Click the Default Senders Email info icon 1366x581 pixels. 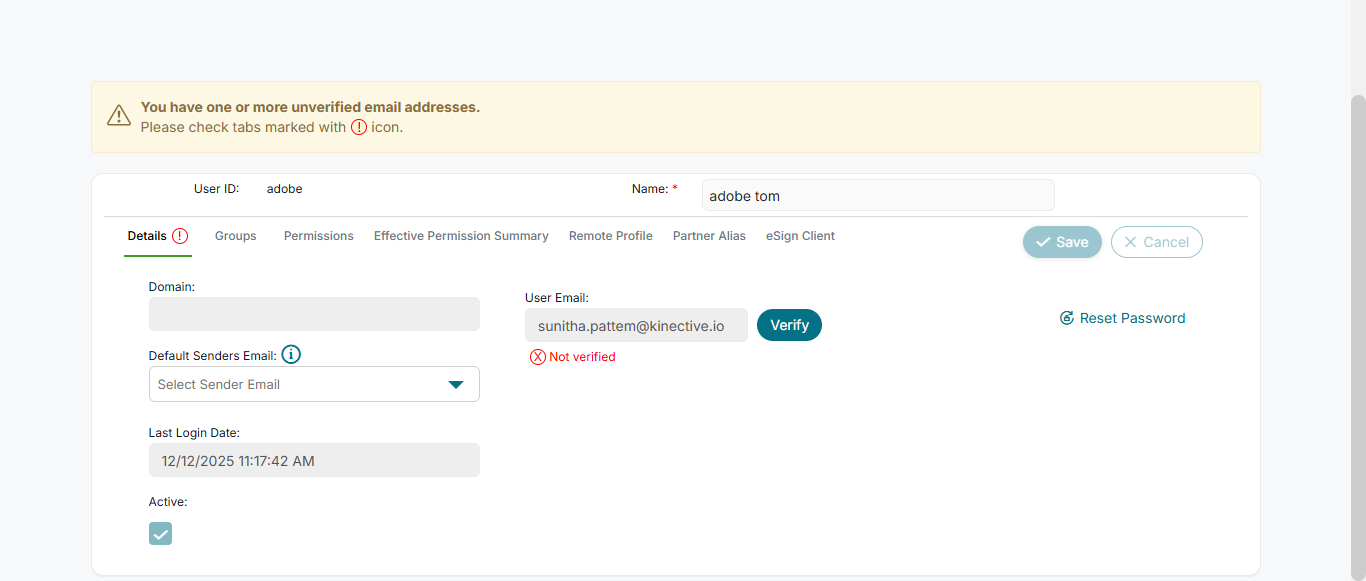pos(291,355)
